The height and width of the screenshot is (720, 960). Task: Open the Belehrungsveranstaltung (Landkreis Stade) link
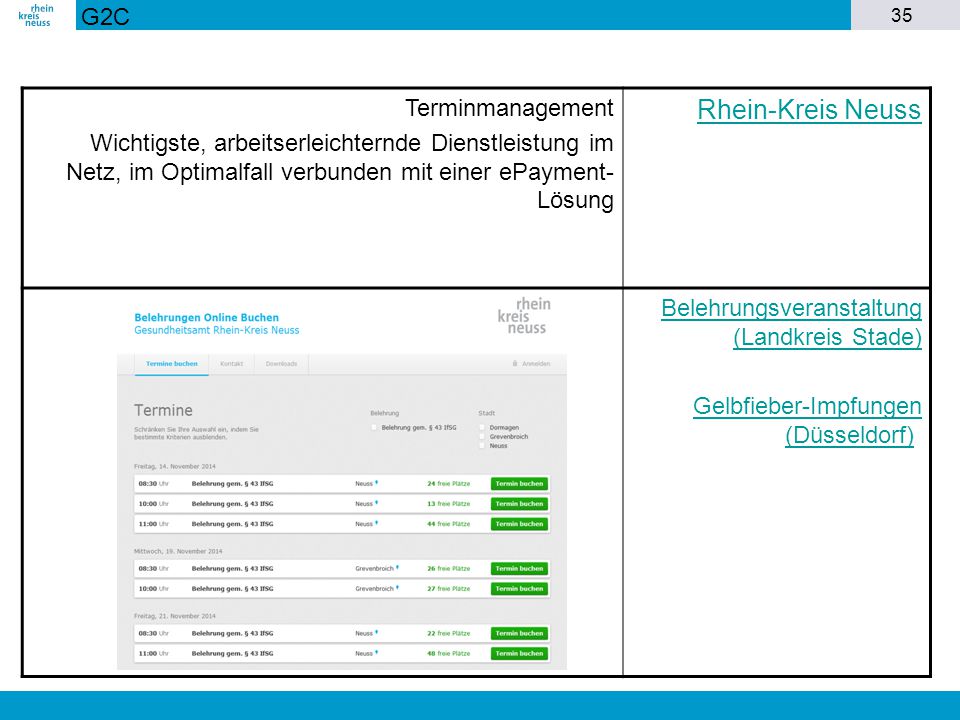792,322
